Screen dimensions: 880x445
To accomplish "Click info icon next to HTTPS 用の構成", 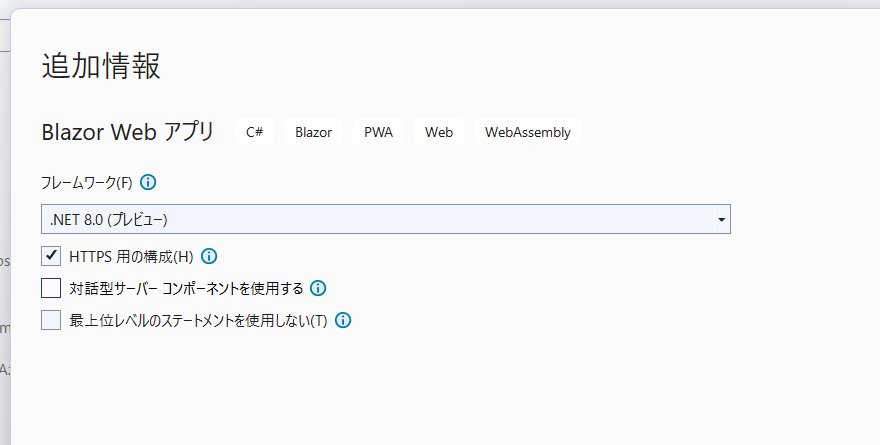I will point(209,256).
